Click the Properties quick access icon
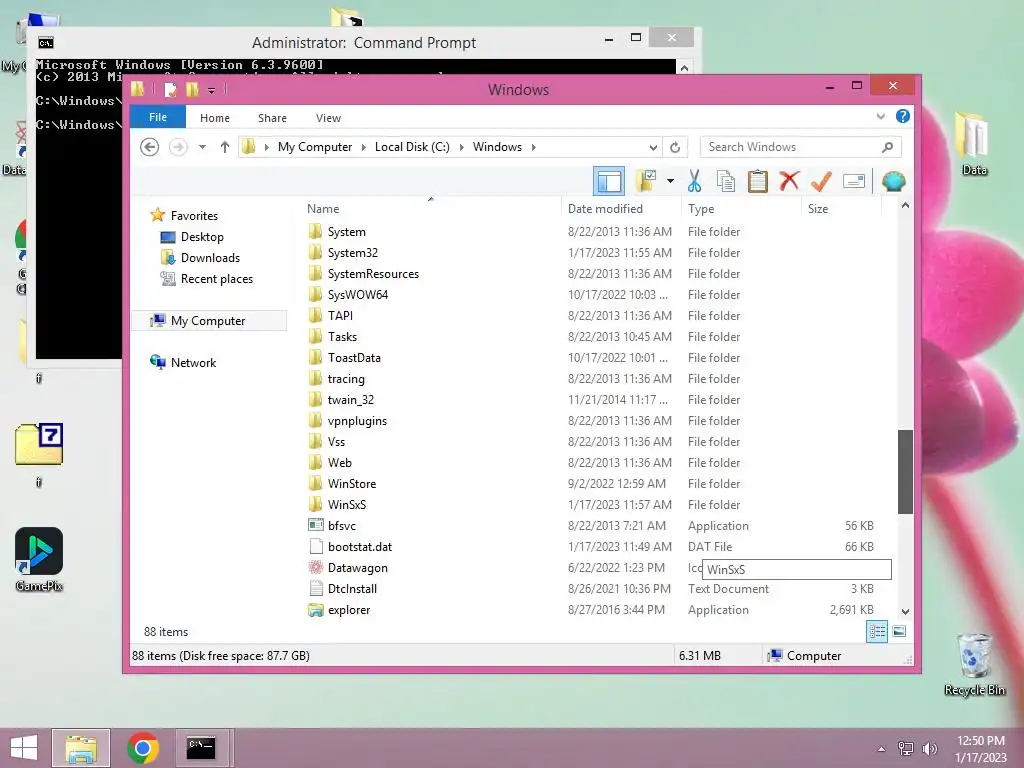This screenshot has height=768, width=1024. [x=170, y=89]
